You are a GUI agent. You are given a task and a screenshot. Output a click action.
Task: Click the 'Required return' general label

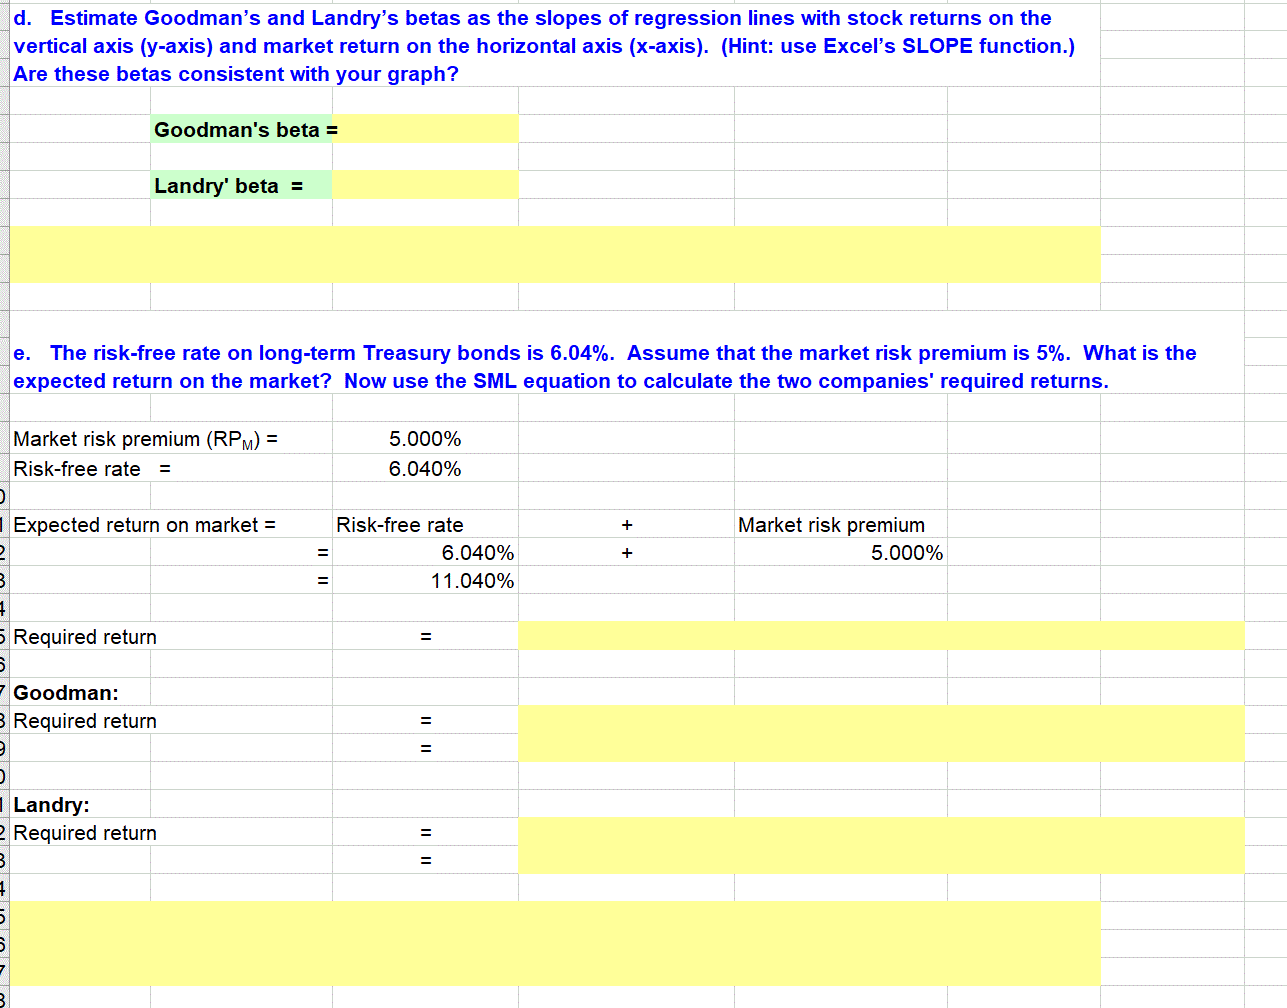pos(85,637)
